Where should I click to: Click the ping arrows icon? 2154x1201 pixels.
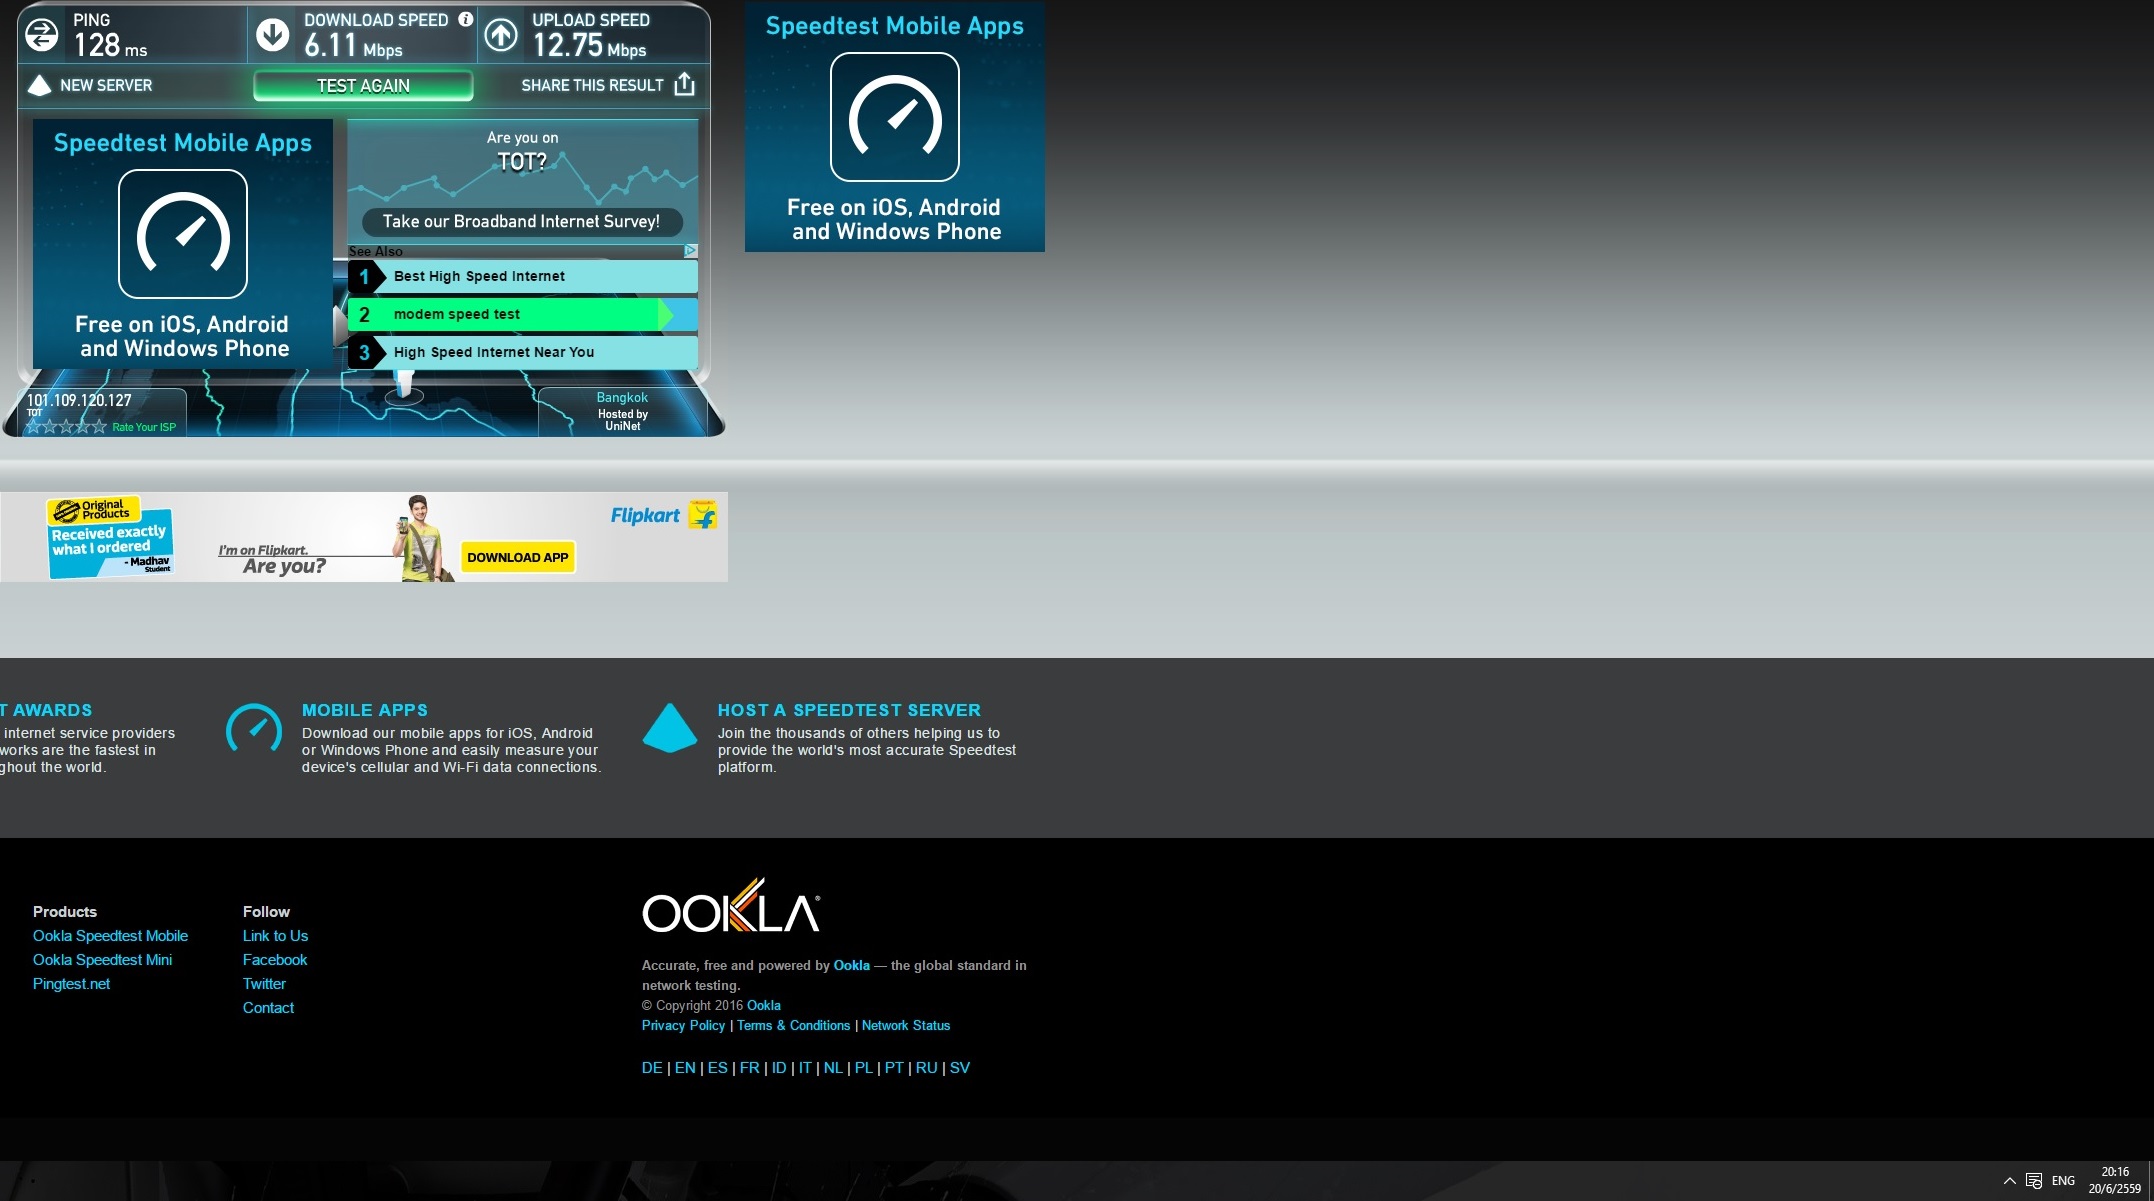tap(41, 35)
